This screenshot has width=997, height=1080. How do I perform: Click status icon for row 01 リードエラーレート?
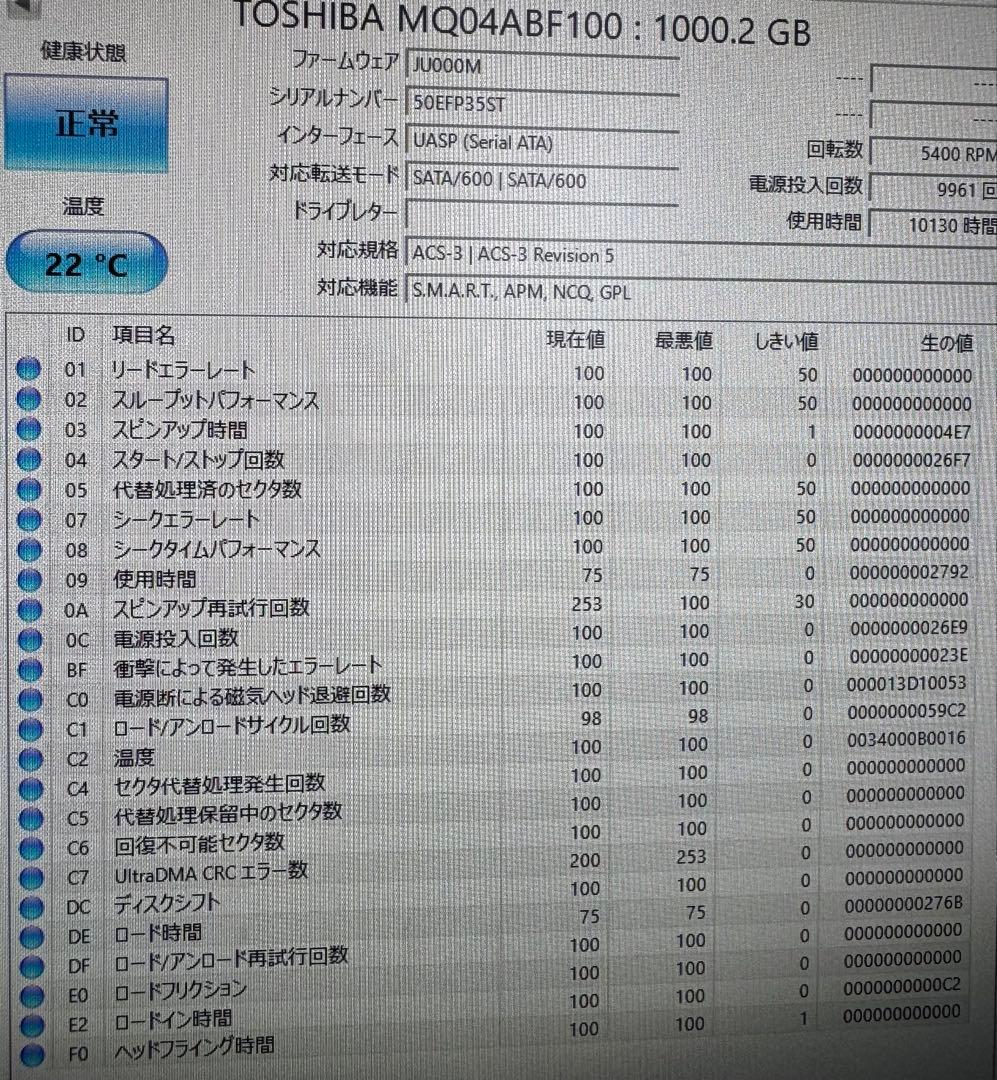pyautogui.click(x=28, y=369)
